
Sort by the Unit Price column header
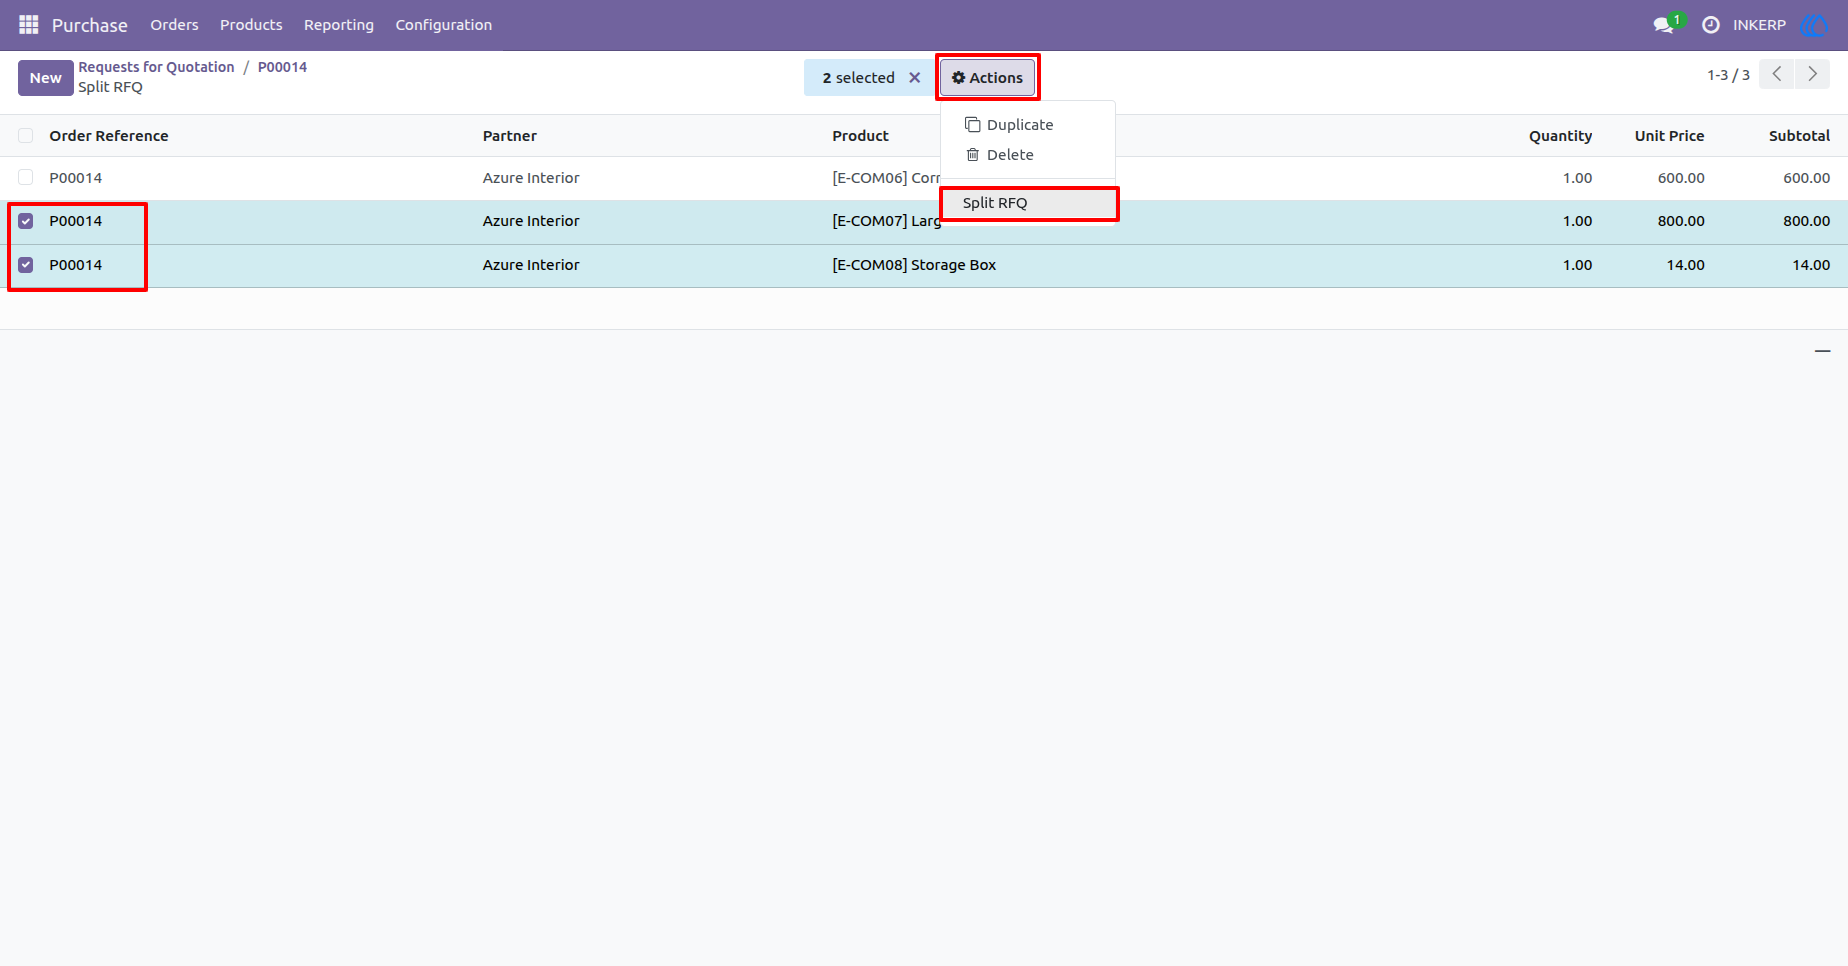(1669, 136)
